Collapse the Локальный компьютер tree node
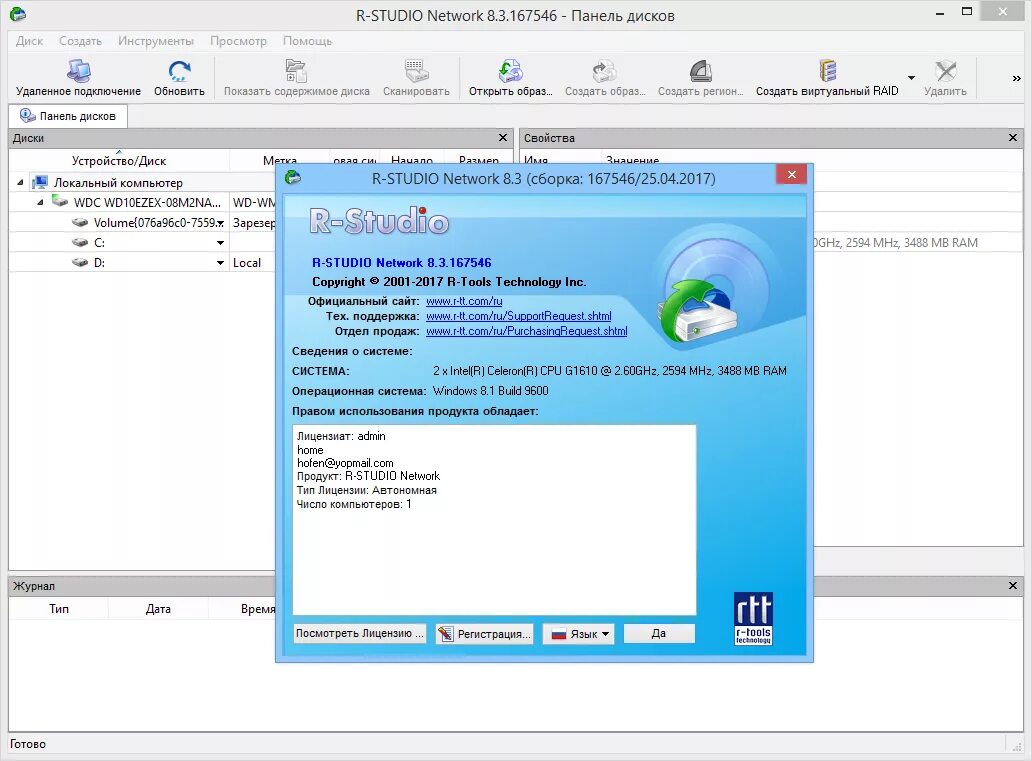This screenshot has height=761, width=1032. pyautogui.click(x=20, y=182)
